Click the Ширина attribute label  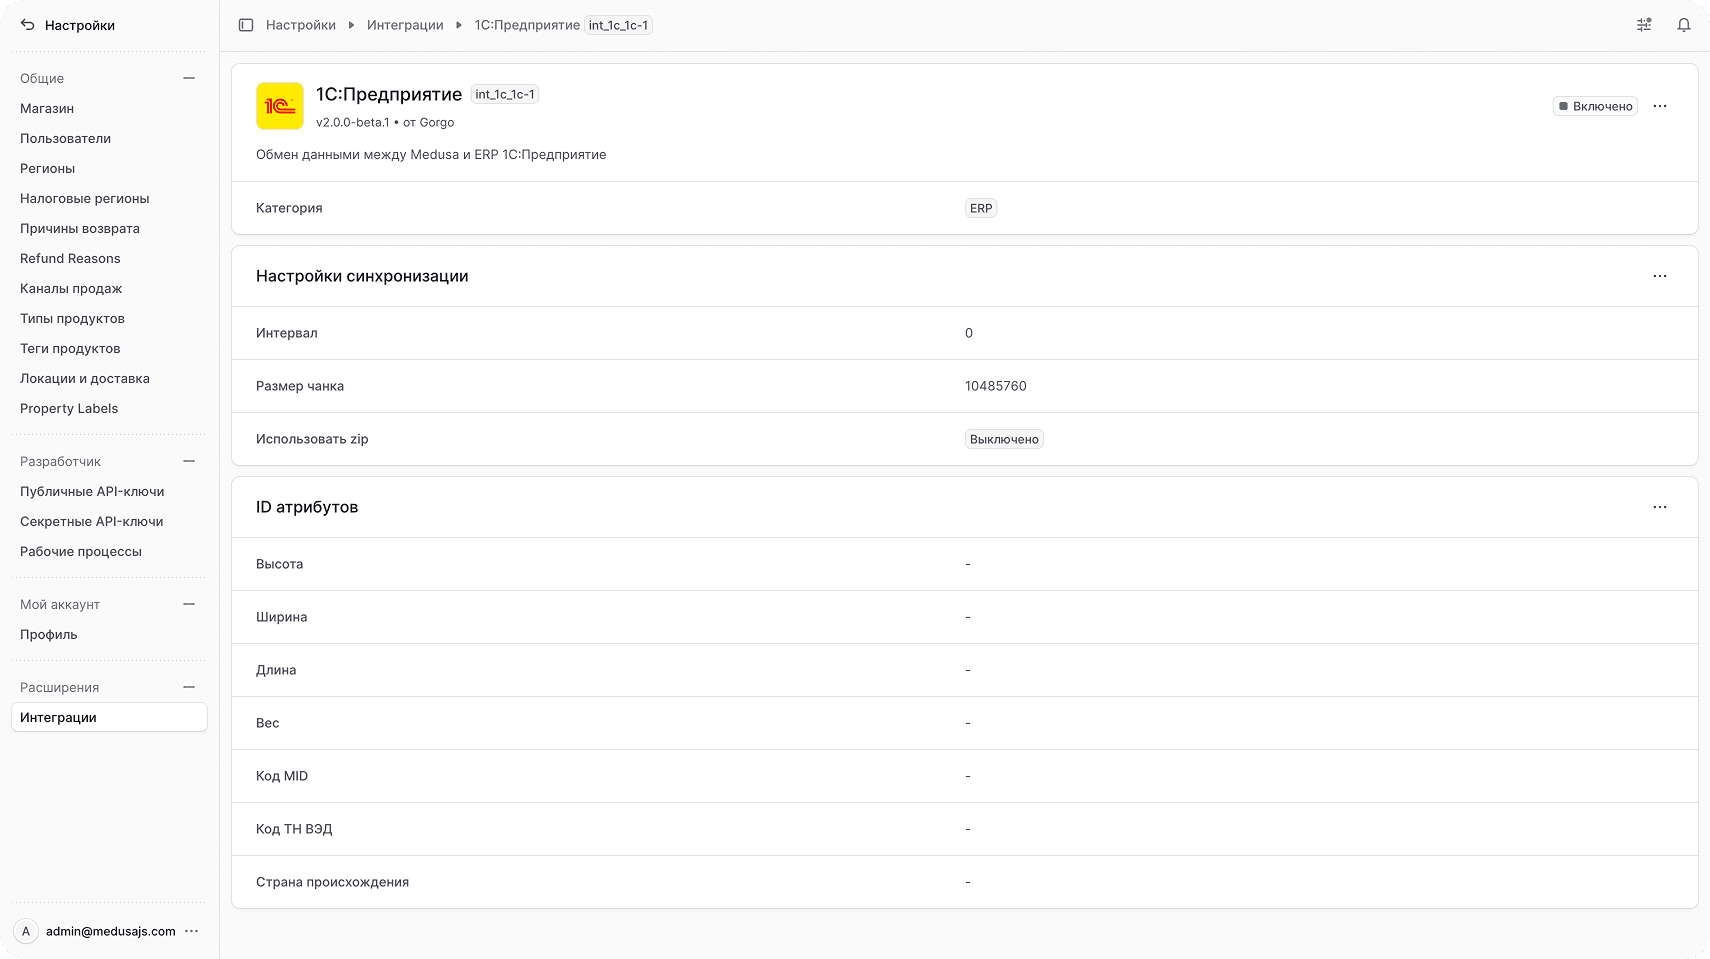(x=281, y=617)
